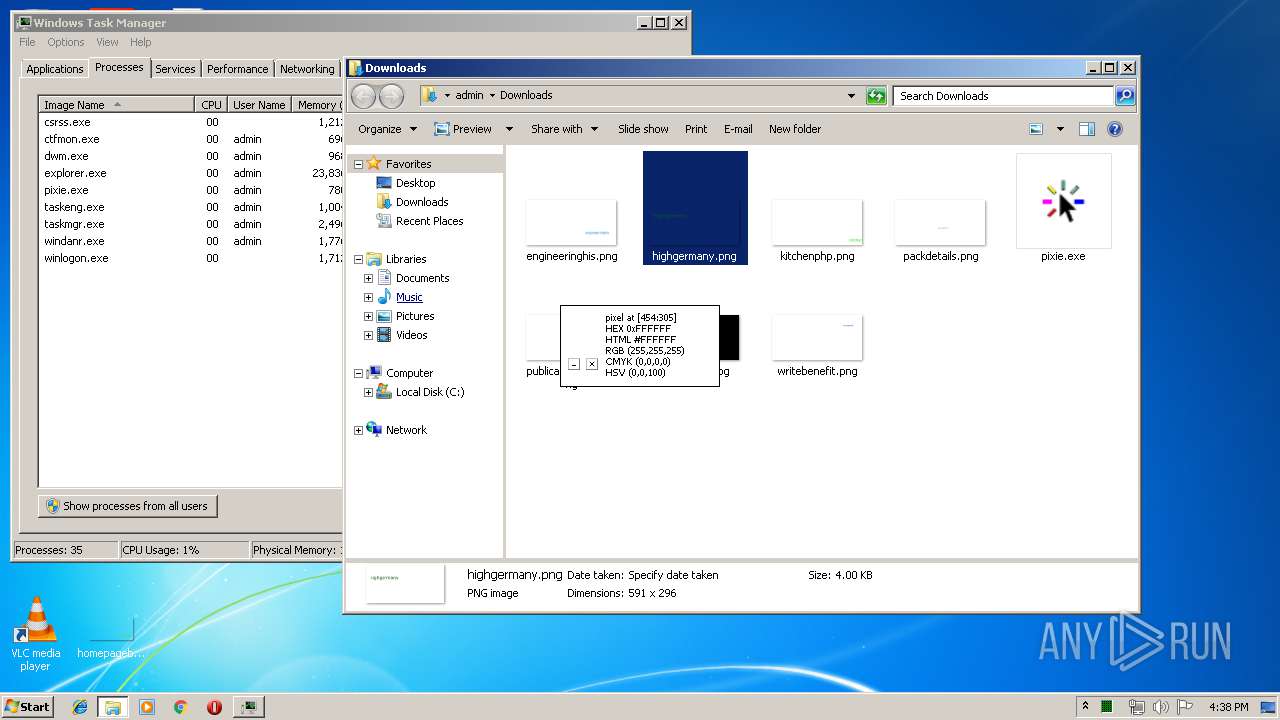The height and width of the screenshot is (720, 1280).
Task: Click the change view icon
Action: 1036,129
